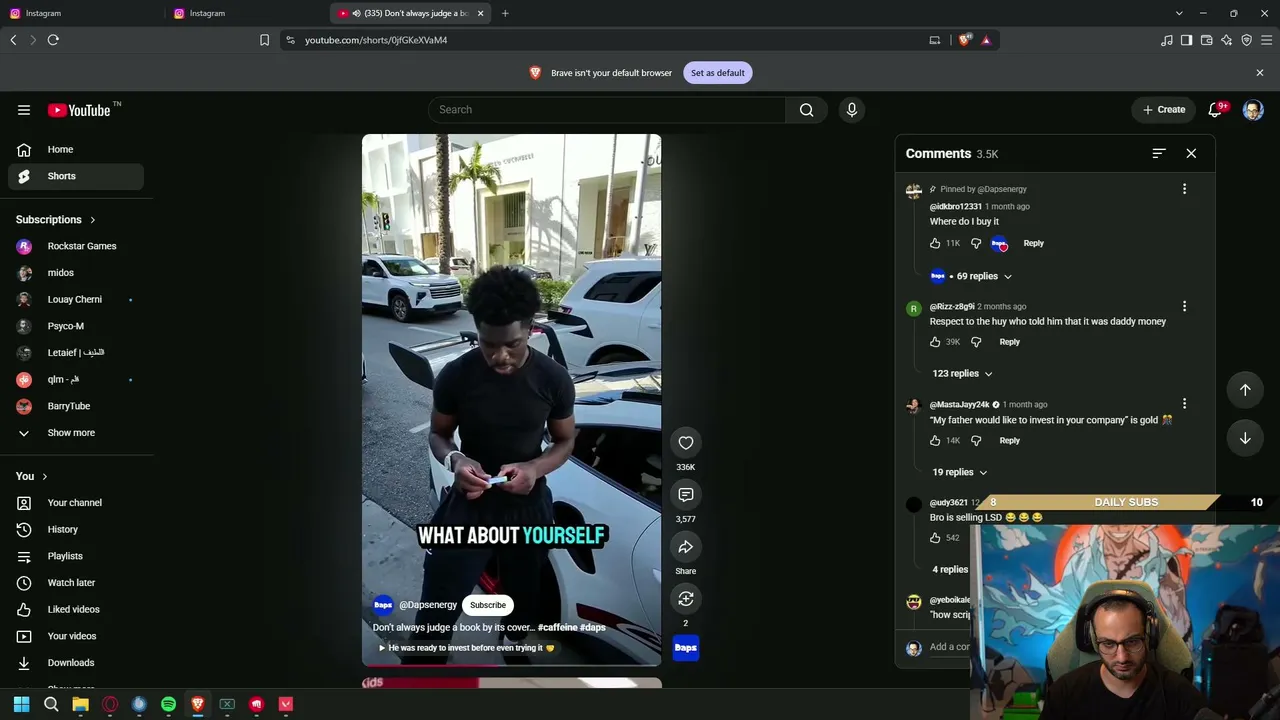Submit search using the magnifier button
Screen dimensions: 1280x720
pos(806,110)
